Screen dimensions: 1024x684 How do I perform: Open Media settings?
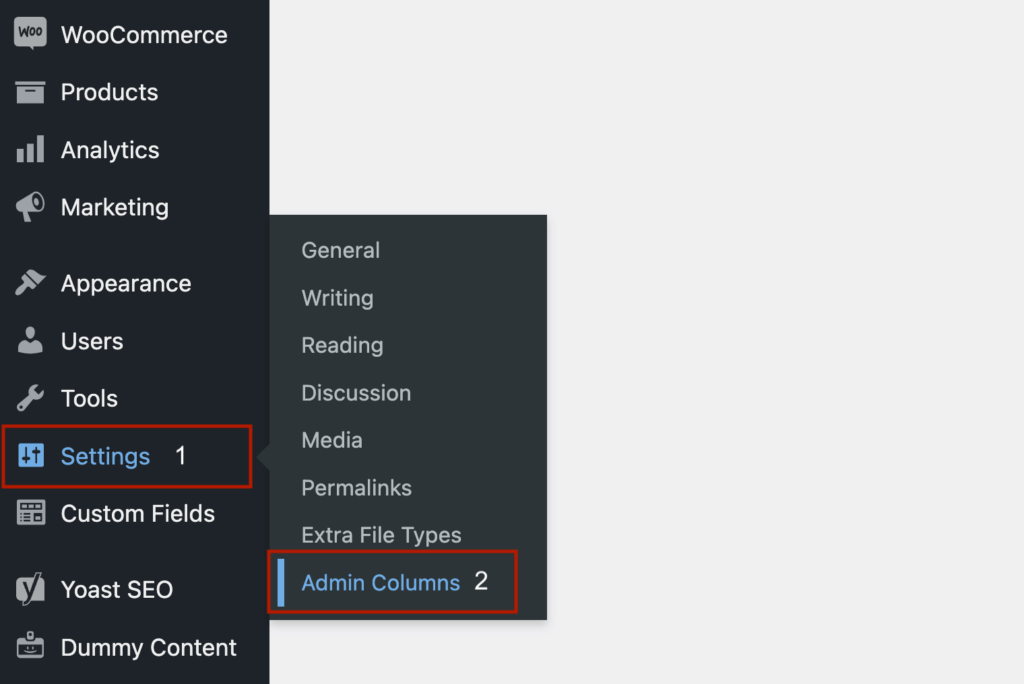coord(331,440)
